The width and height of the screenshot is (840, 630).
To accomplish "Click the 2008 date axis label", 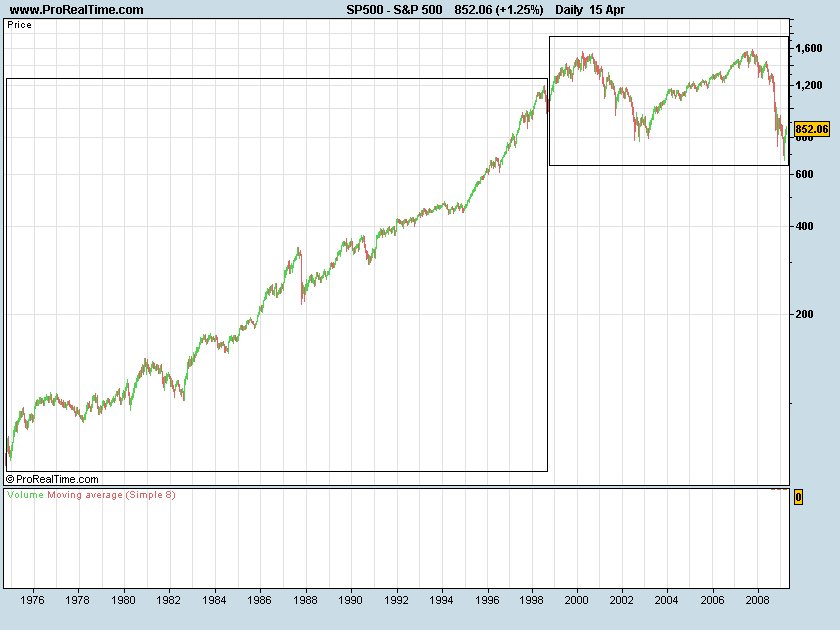I will (x=758, y=599).
